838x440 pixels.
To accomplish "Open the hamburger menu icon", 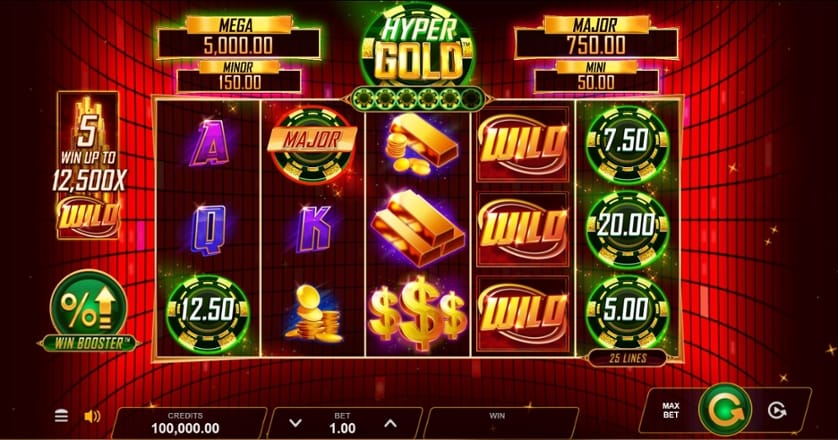I will point(61,415).
